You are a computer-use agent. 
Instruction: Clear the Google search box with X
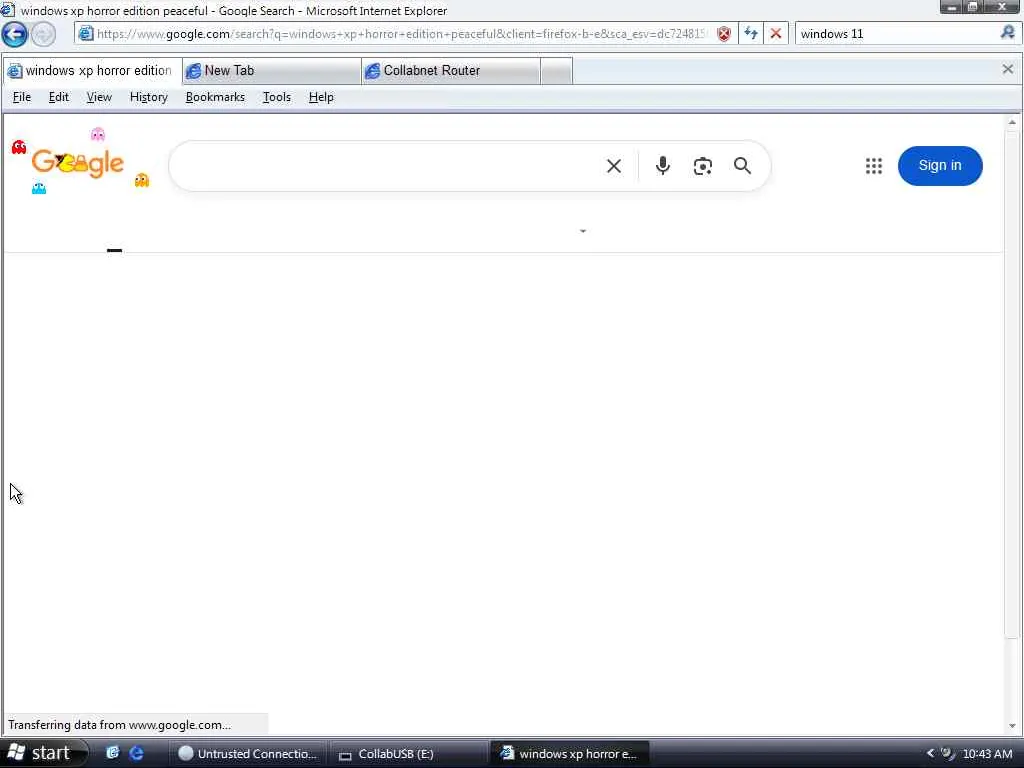614,166
